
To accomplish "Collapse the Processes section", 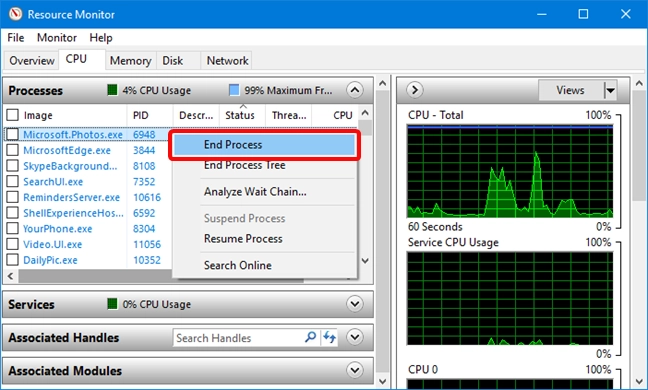I will coord(355,90).
